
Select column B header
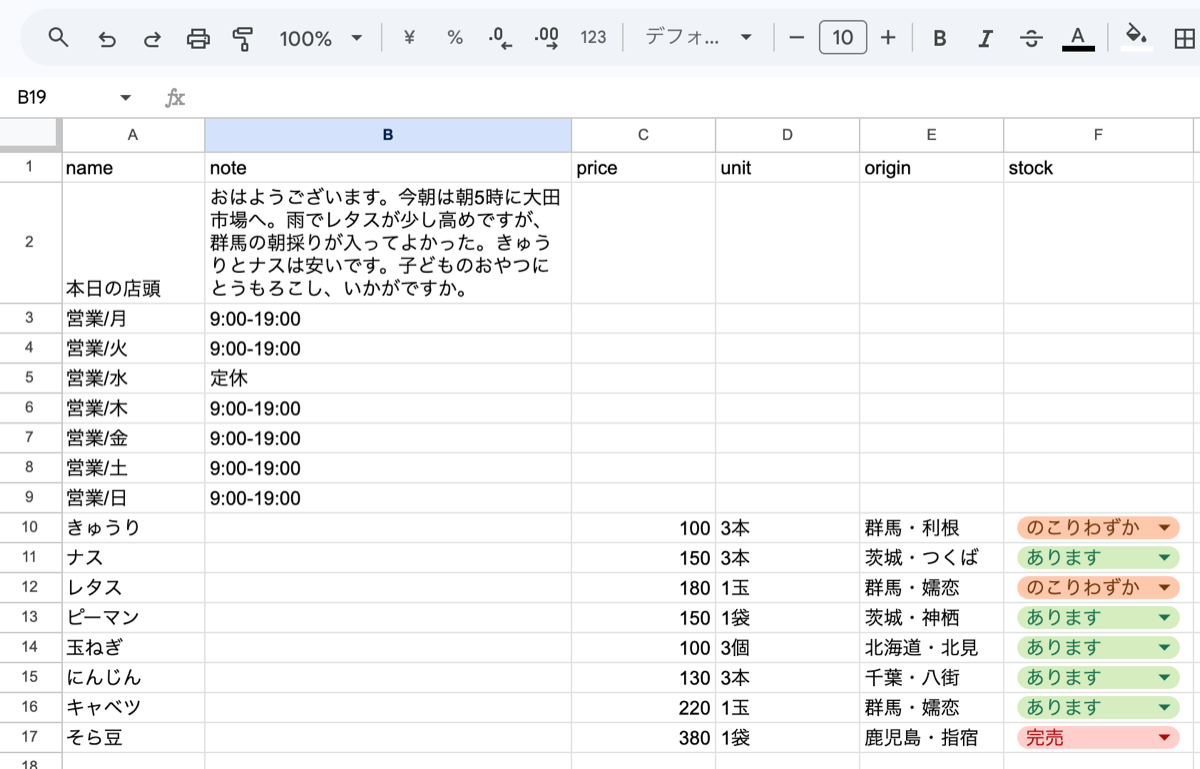(x=388, y=135)
